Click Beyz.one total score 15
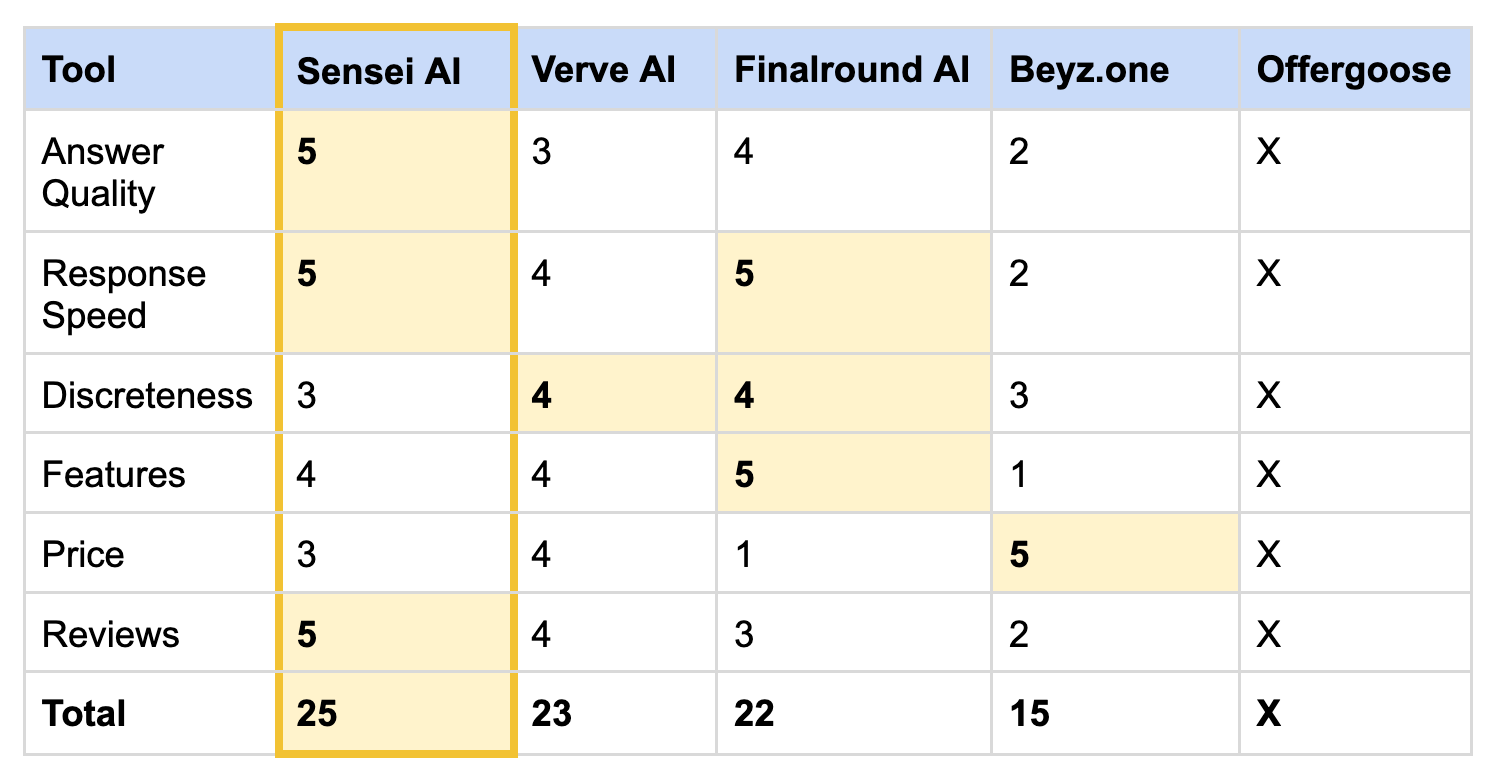1504x784 pixels. point(1029,714)
